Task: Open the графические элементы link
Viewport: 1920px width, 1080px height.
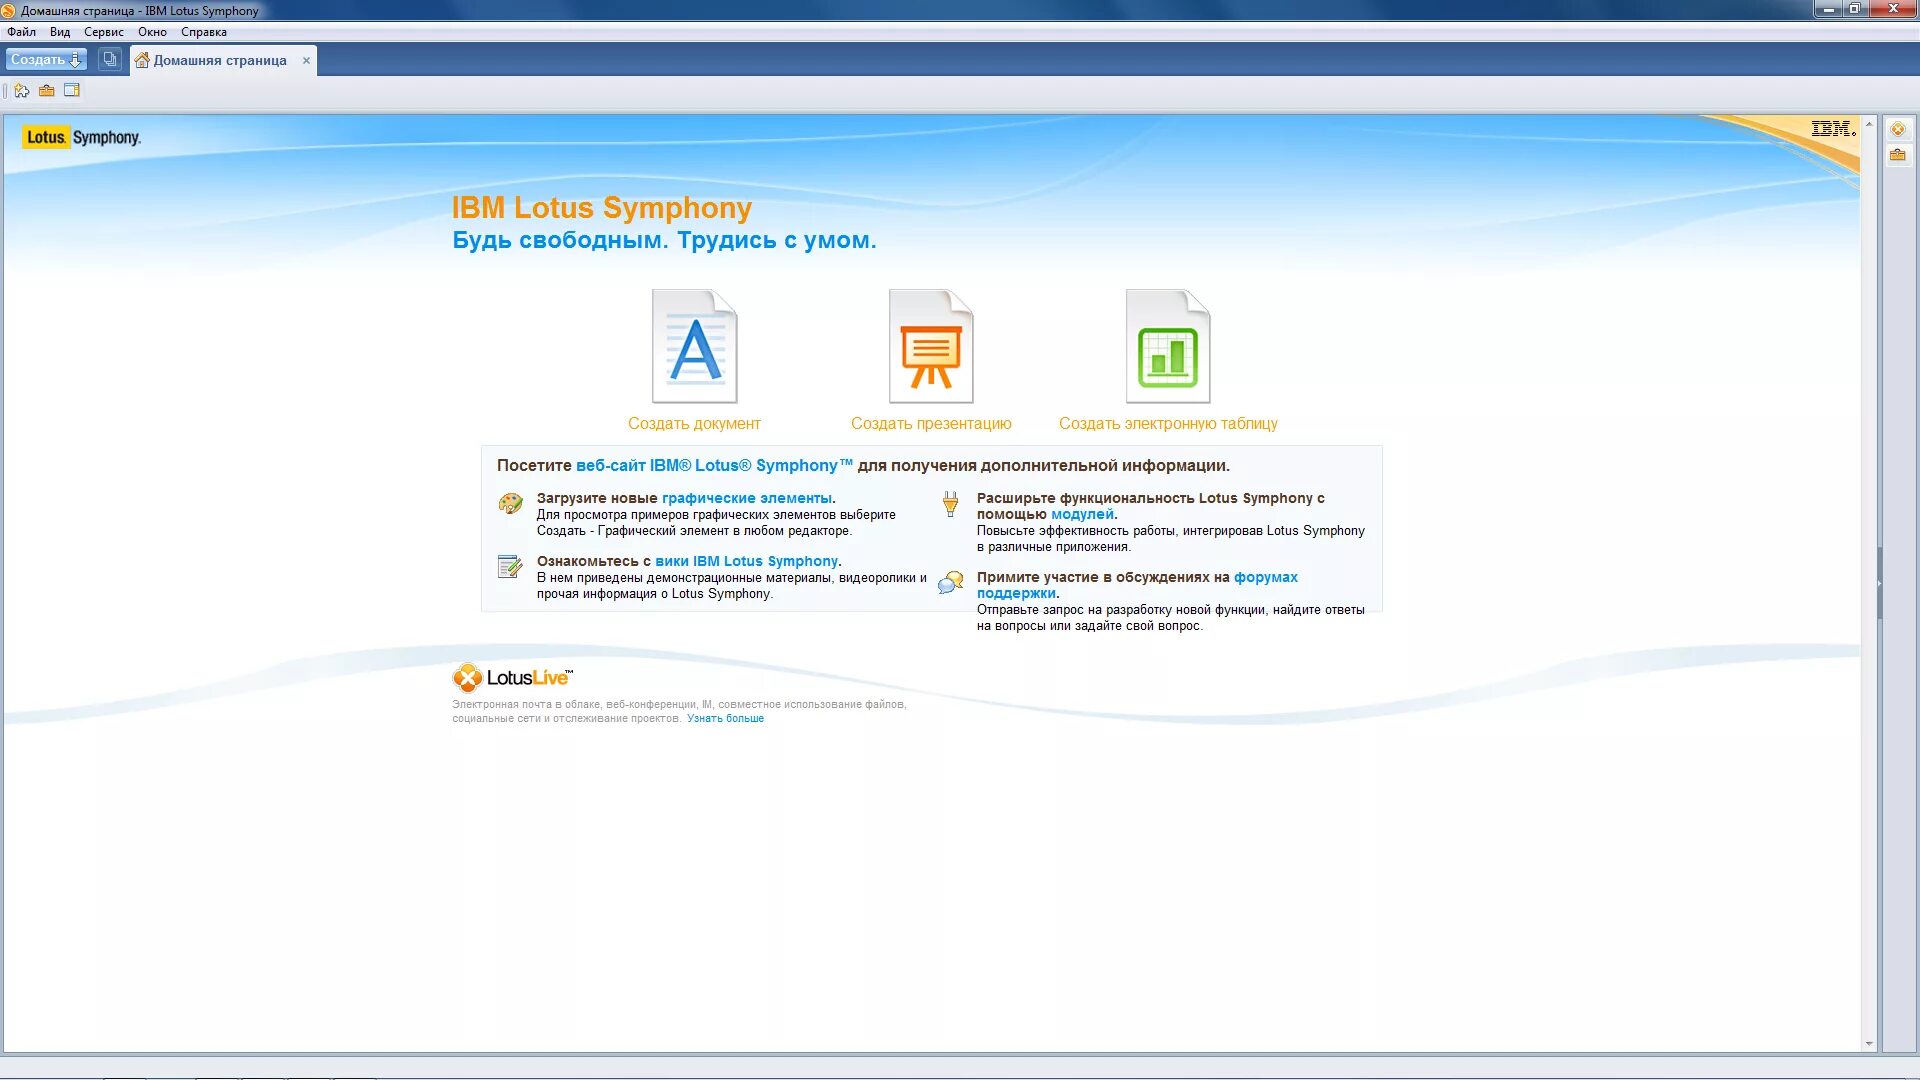Action: (x=746, y=498)
